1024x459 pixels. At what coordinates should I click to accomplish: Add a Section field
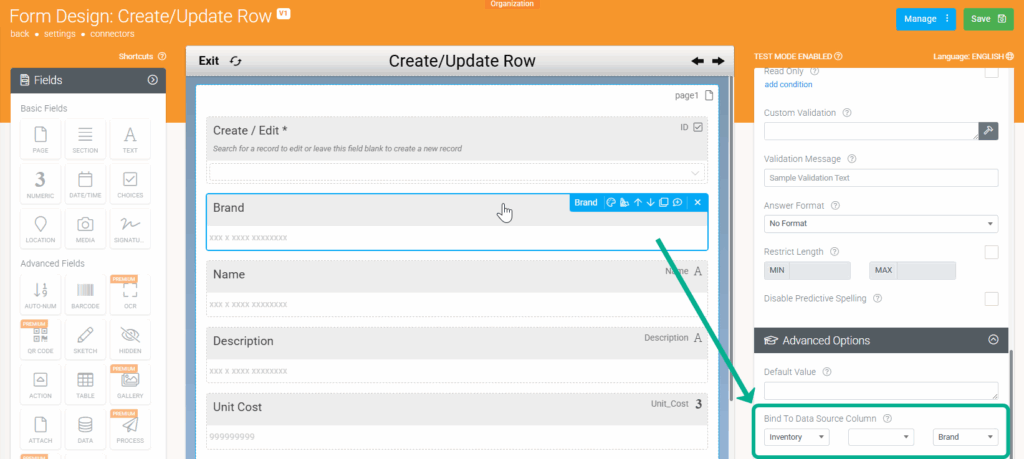pyautogui.click(x=85, y=139)
